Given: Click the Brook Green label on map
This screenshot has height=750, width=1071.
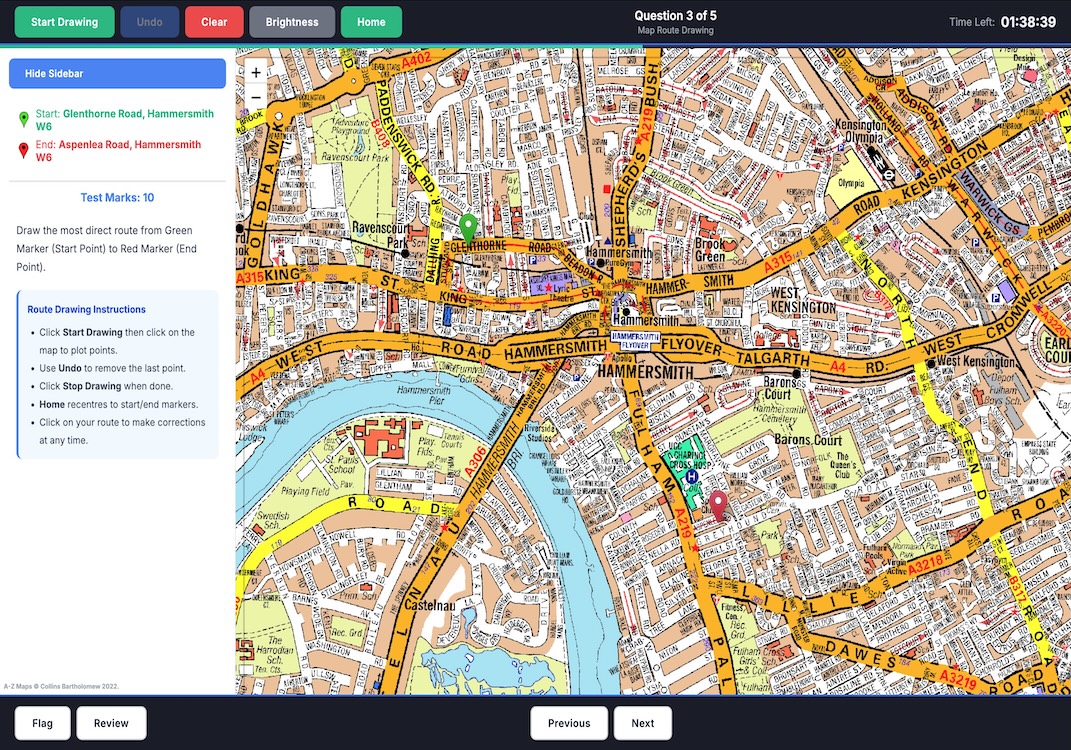Looking at the screenshot, I should pyautogui.click(x=710, y=250).
